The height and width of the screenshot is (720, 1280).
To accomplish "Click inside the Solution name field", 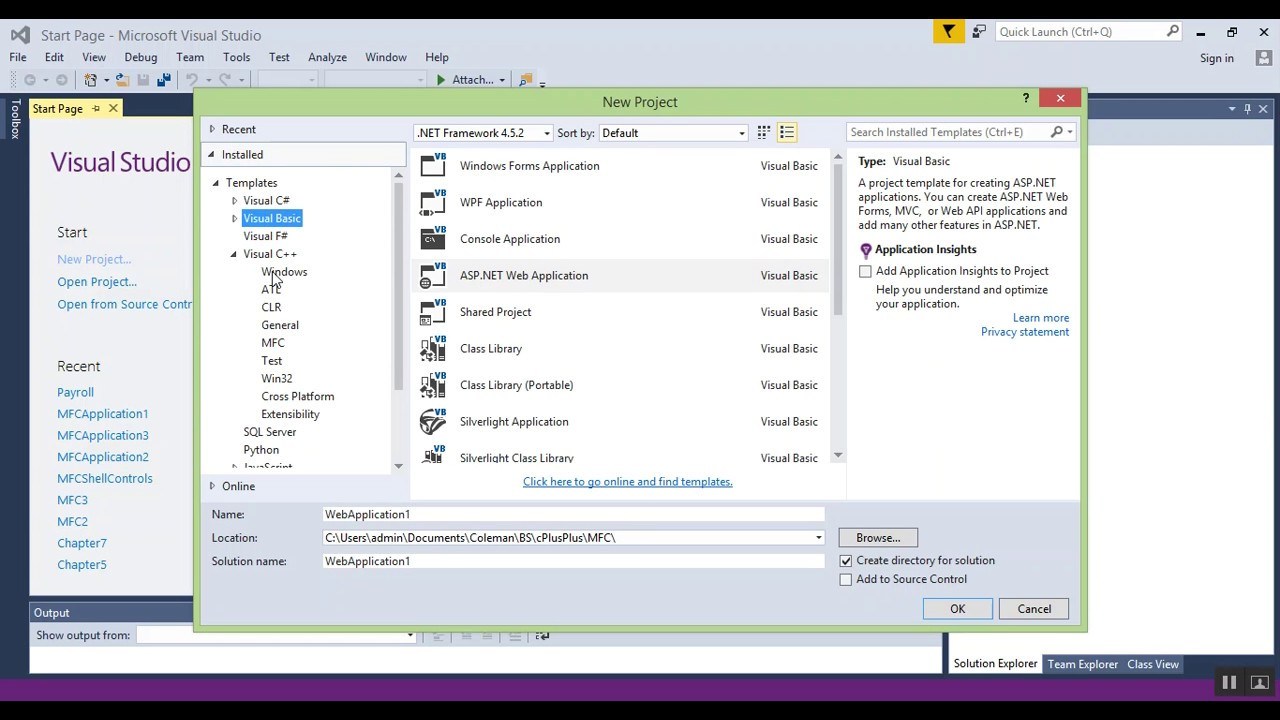I will 573,561.
